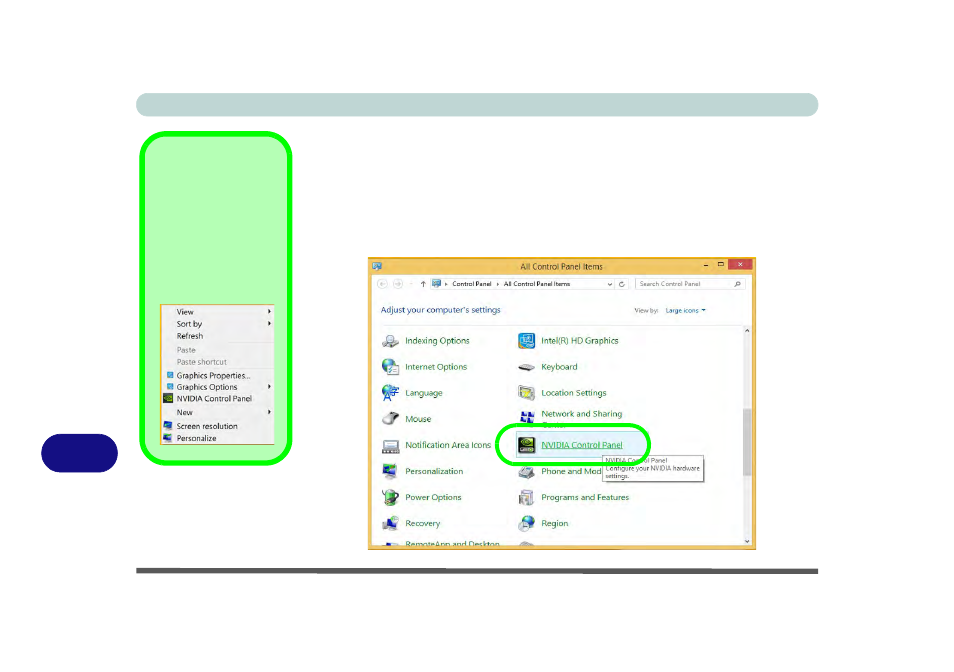954x672 pixels.
Task: Go back using the Back arrow button
Action: tap(383, 284)
